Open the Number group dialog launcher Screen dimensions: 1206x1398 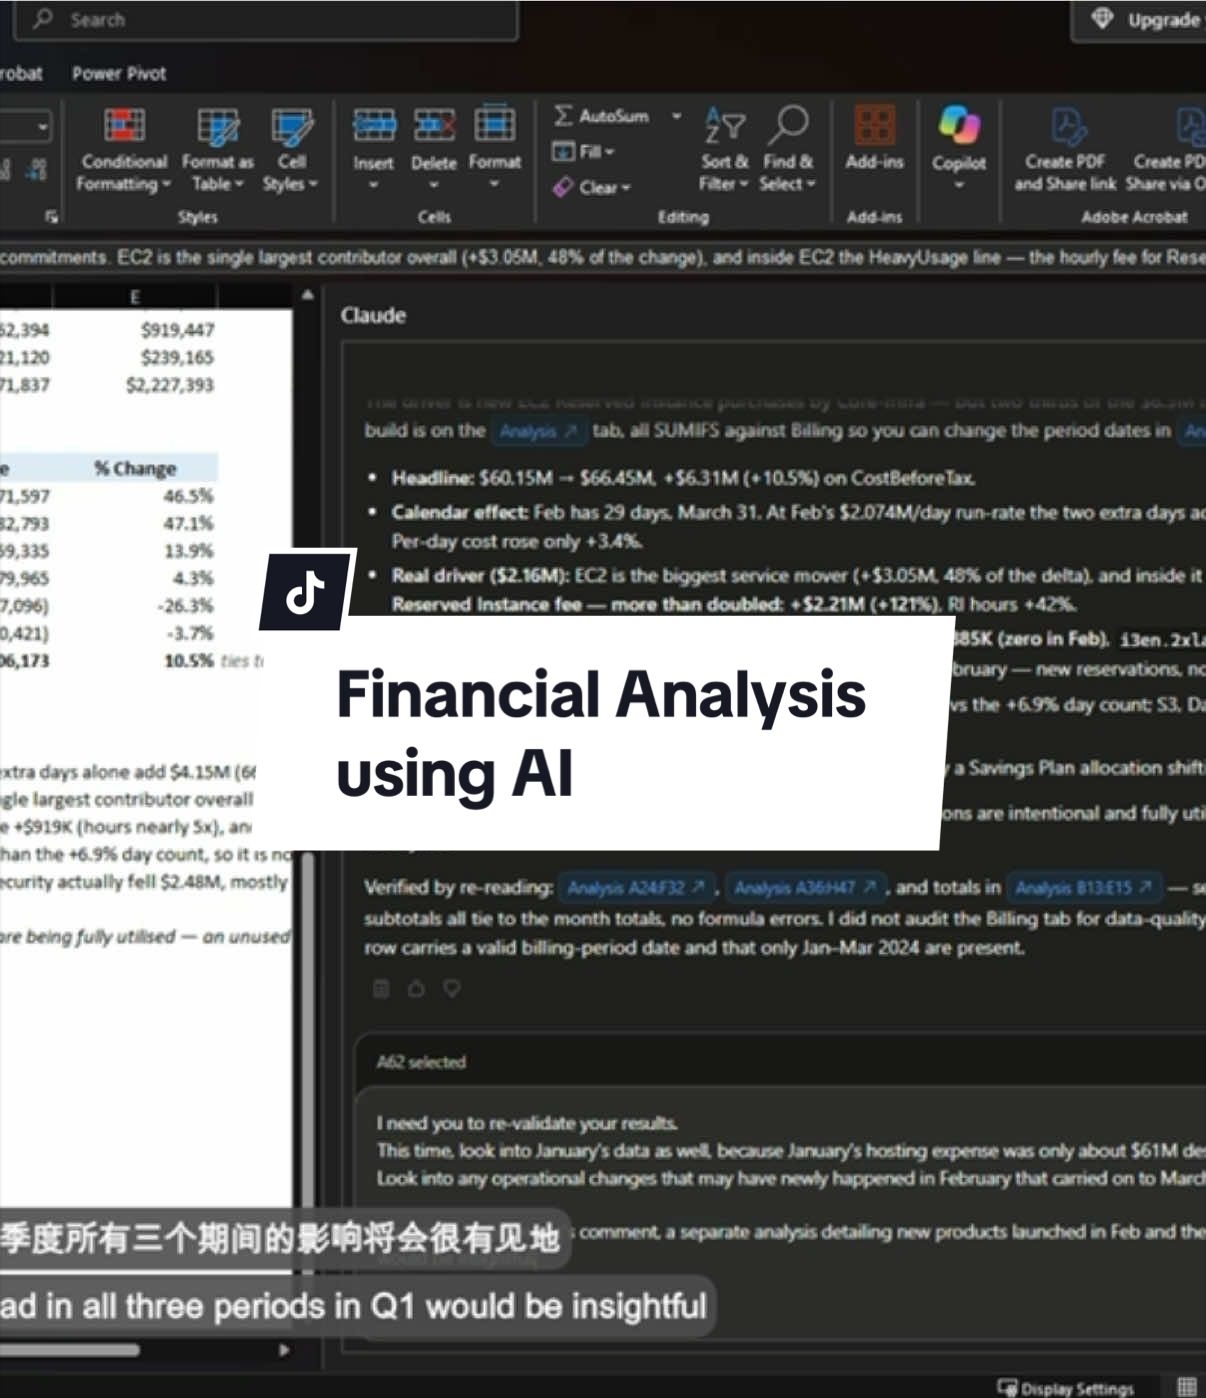tap(51, 216)
